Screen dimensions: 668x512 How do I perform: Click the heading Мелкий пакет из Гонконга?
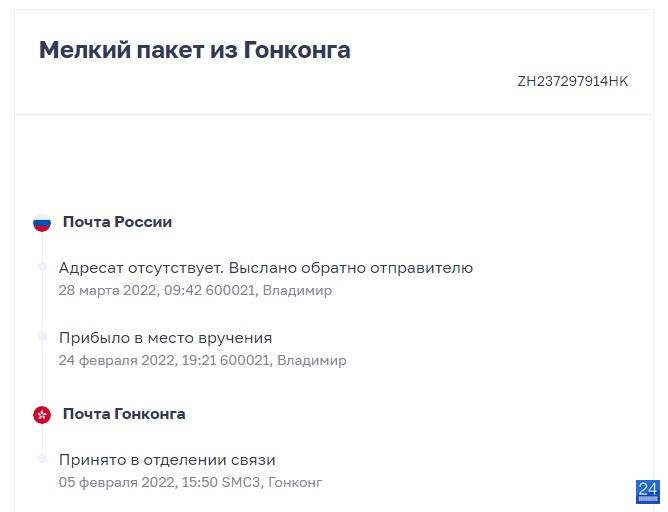[x=195, y=50]
